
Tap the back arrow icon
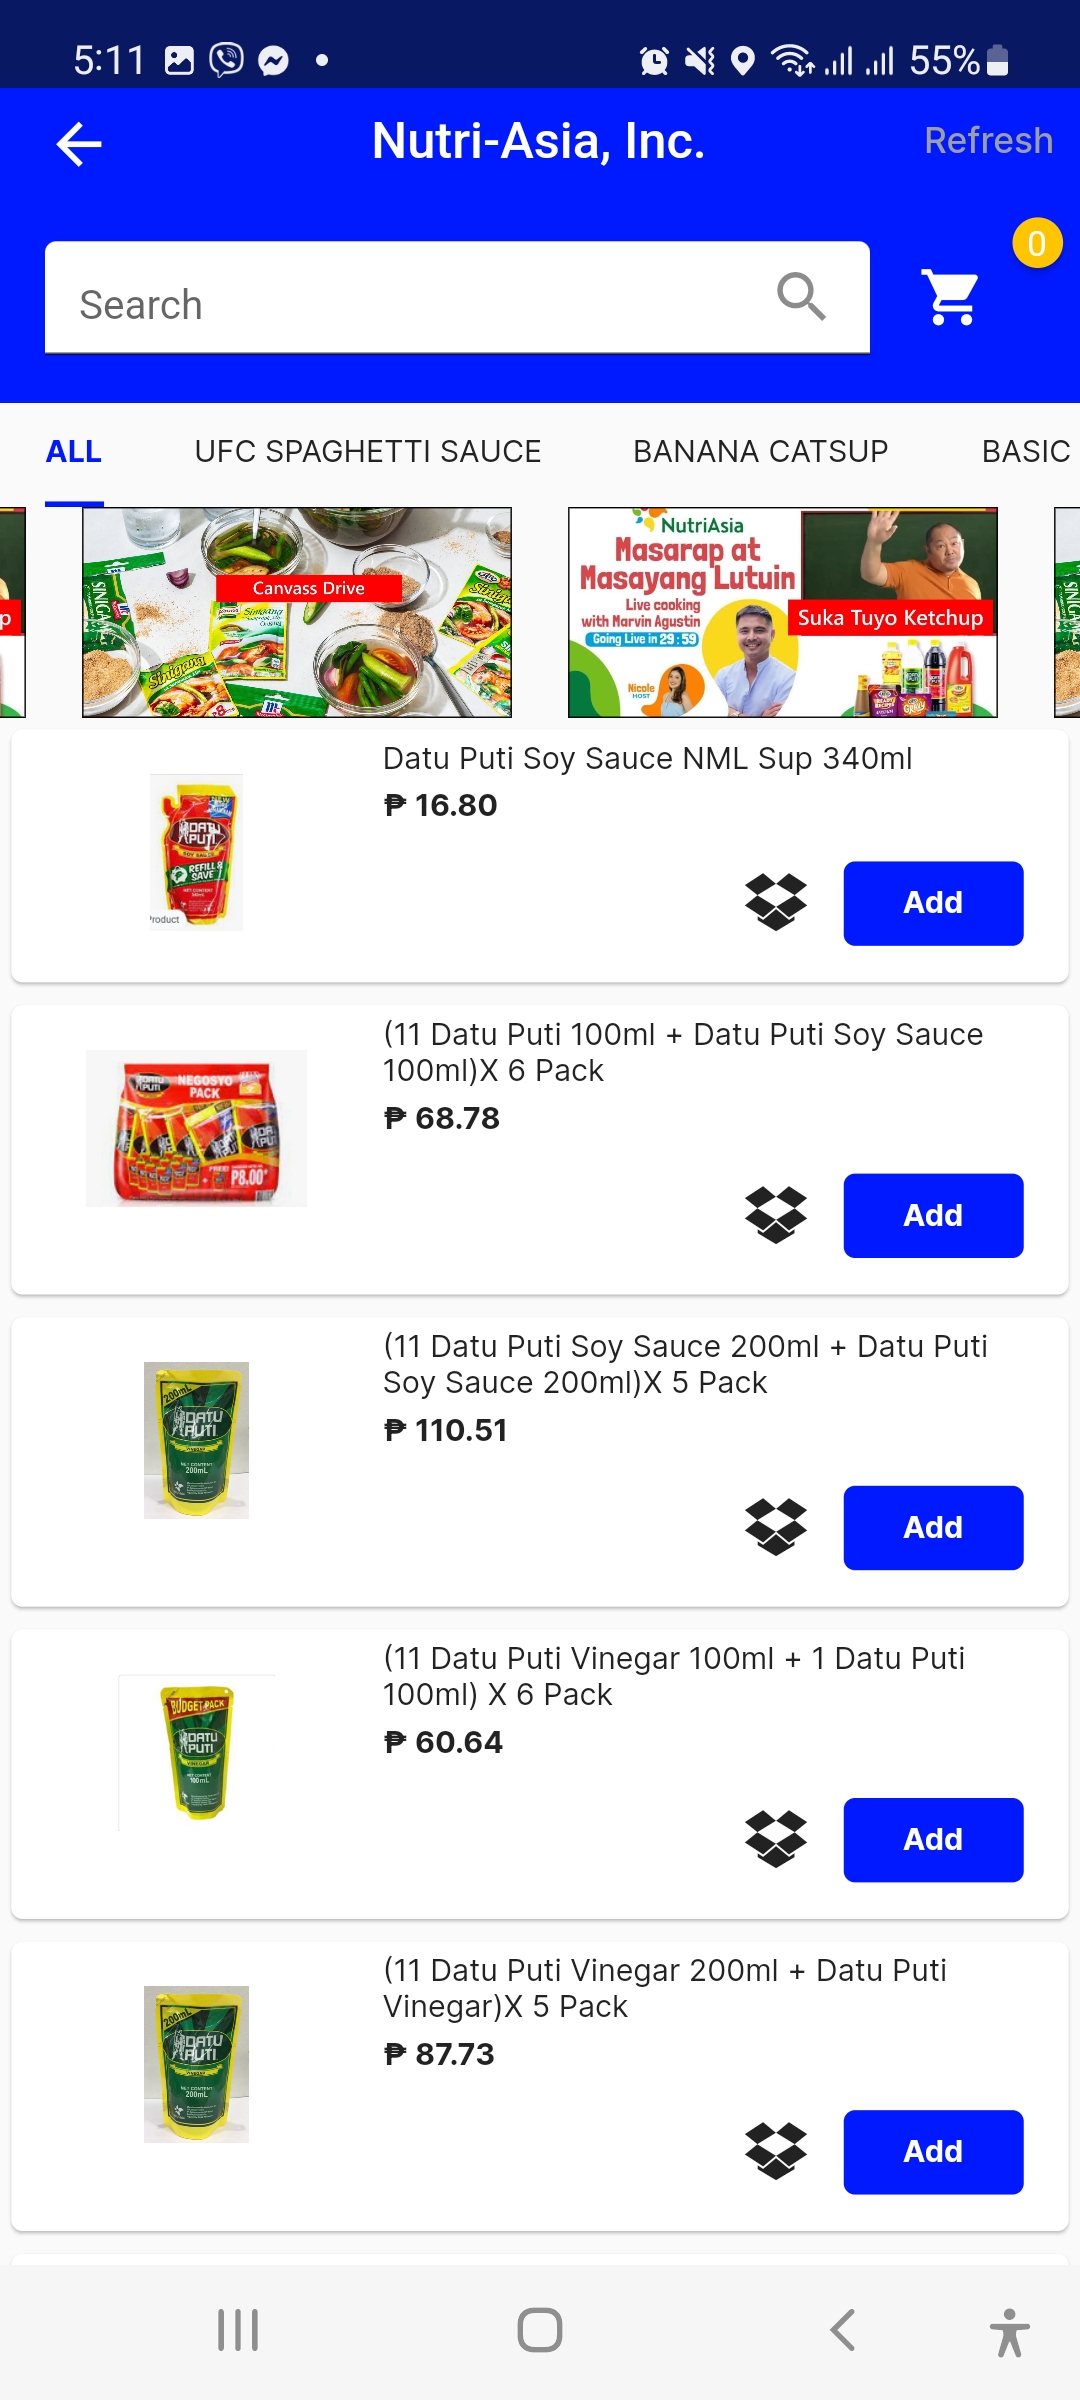coord(79,144)
